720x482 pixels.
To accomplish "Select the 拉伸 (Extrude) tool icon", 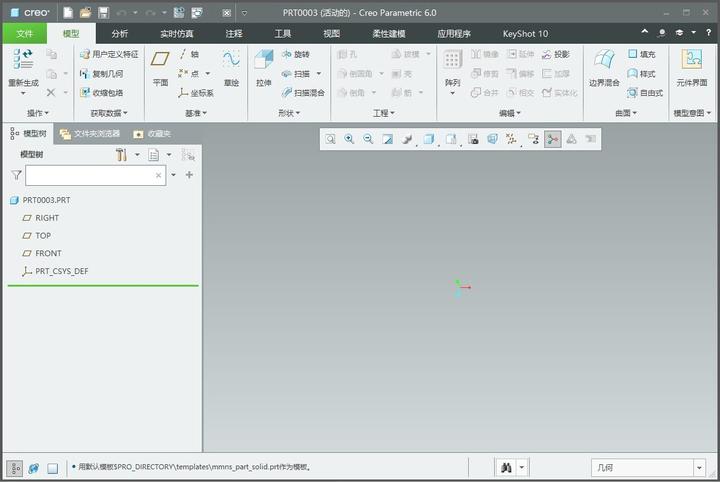I will 264,61.
